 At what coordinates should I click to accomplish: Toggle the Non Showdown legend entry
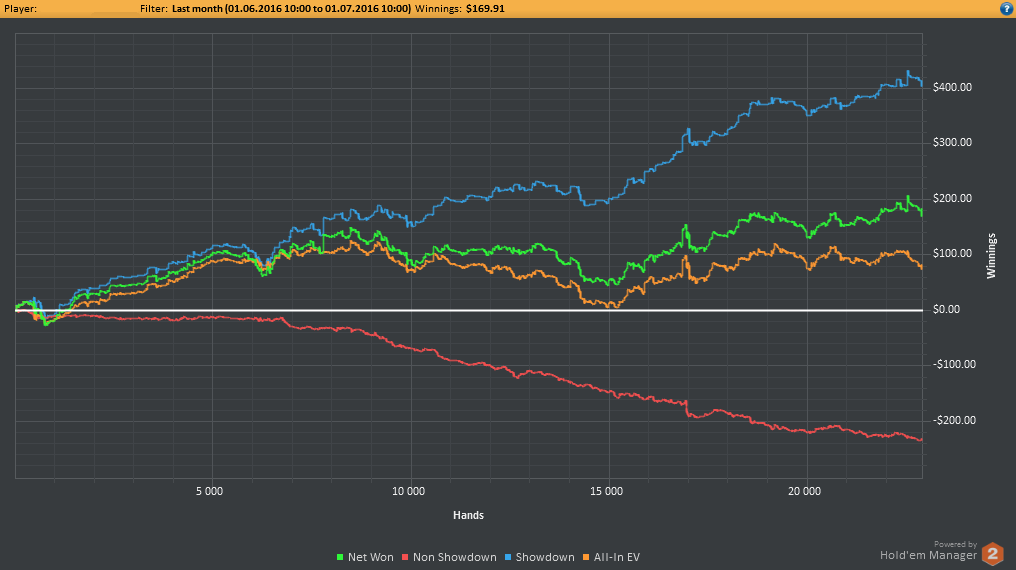tap(449, 557)
